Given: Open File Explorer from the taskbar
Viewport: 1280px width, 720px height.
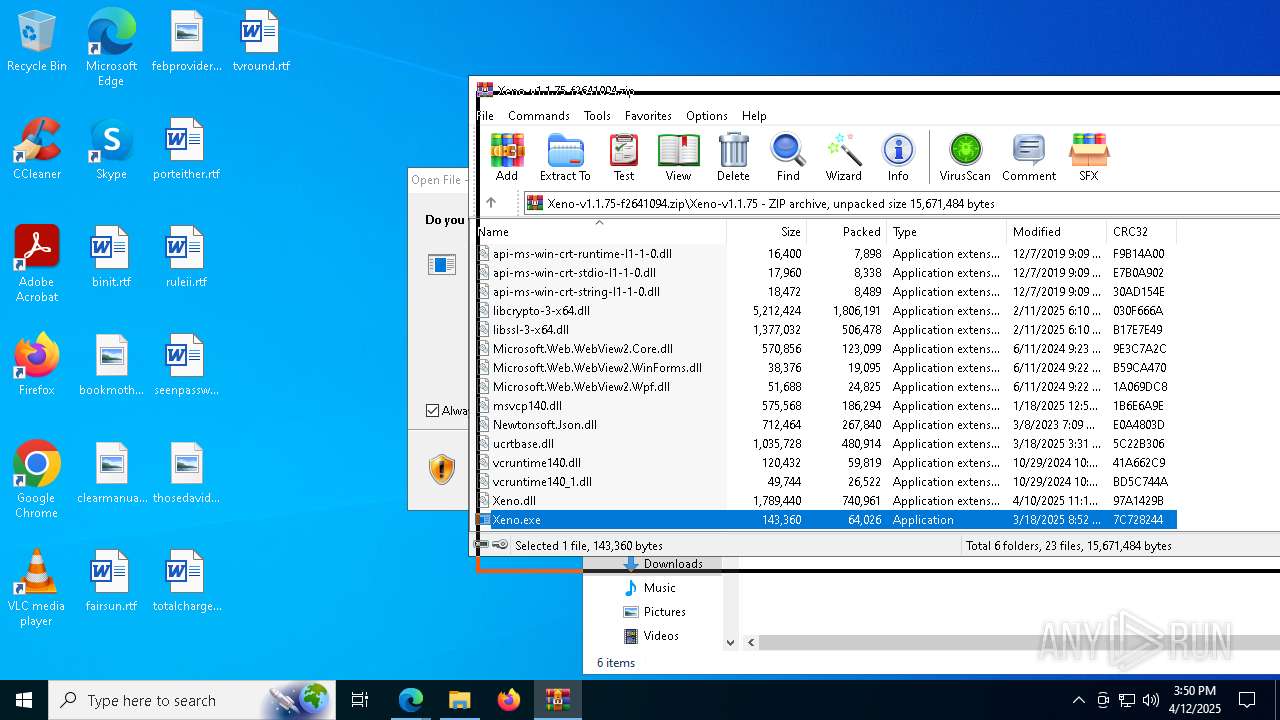Looking at the screenshot, I should (x=460, y=700).
